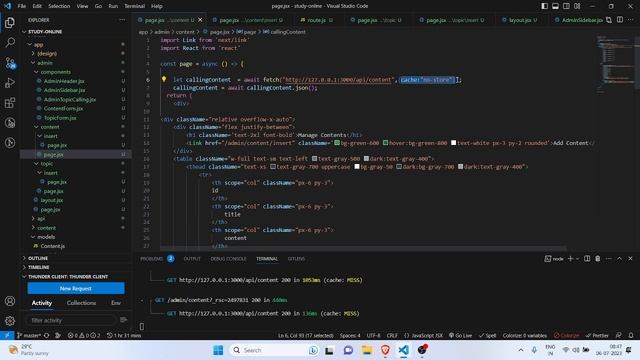Open Windows Start button
The height and width of the screenshot is (360, 640).
(x=218, y=350)
